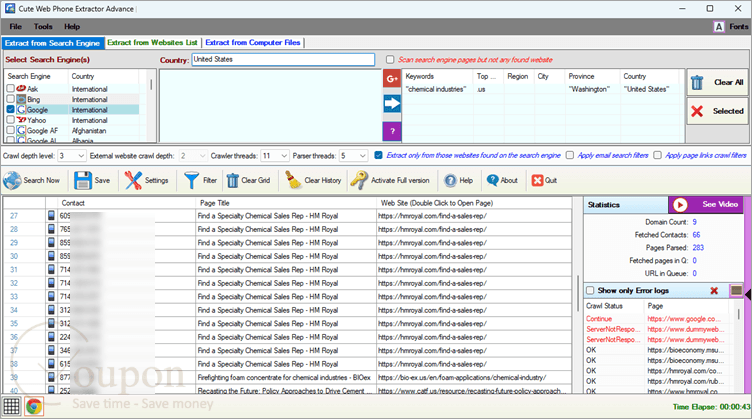Open the Tools menu
This screenshot has width=752, height=419.
[43, 27]
